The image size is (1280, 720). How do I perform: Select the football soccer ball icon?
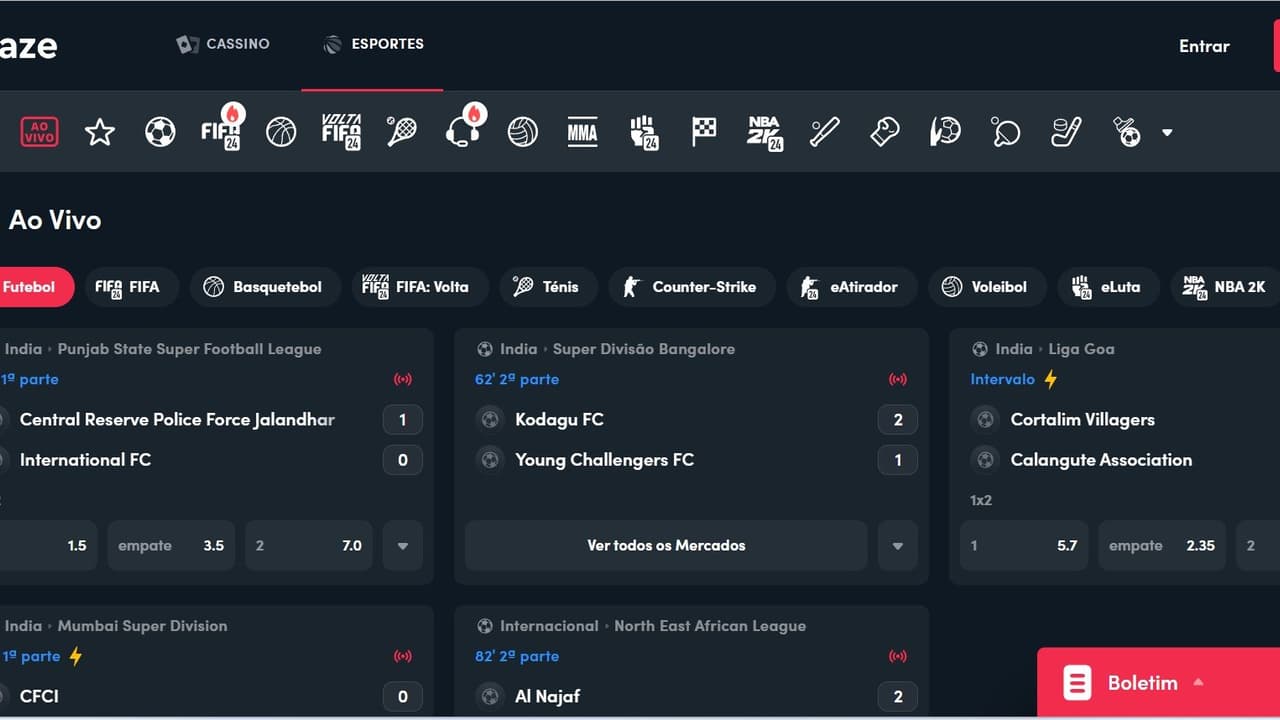pos(160,132)
